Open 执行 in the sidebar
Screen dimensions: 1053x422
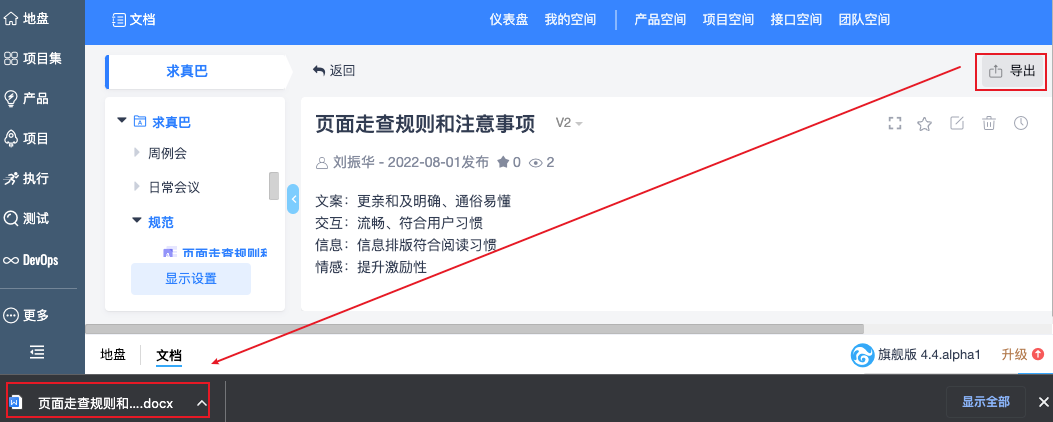27,179
